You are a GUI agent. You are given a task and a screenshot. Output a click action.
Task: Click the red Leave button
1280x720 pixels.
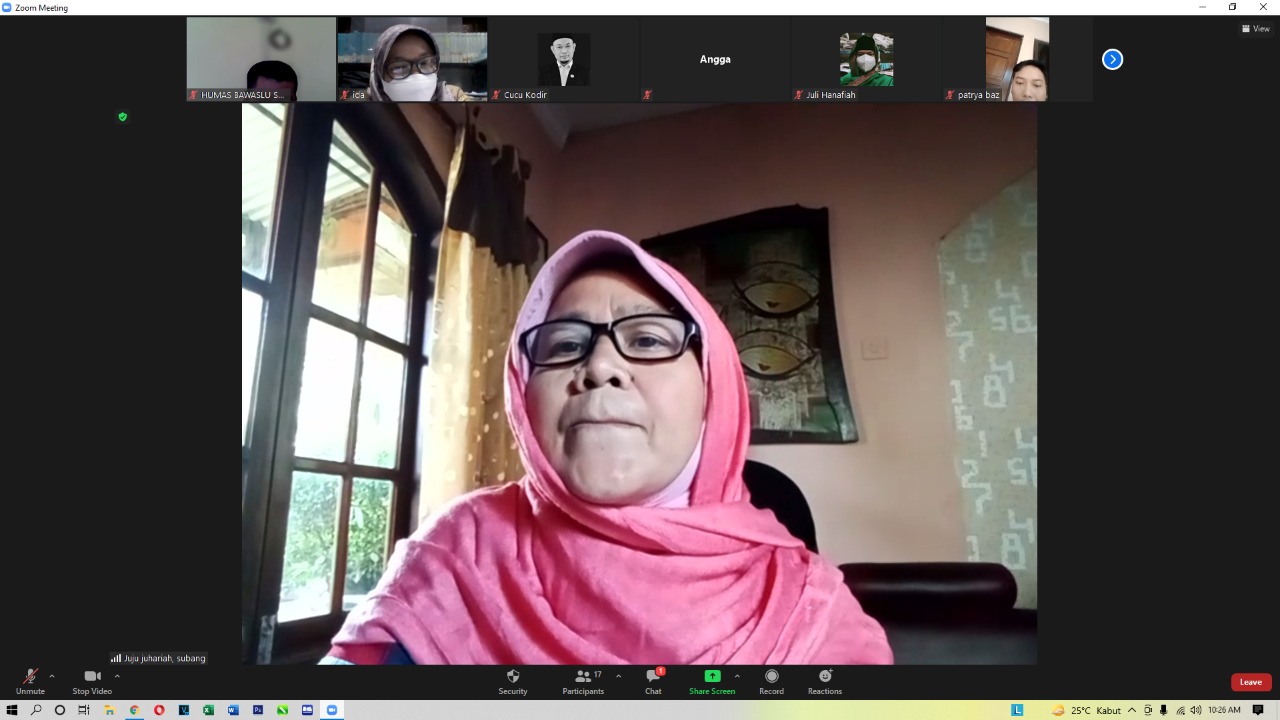[x=1250, y=682]
